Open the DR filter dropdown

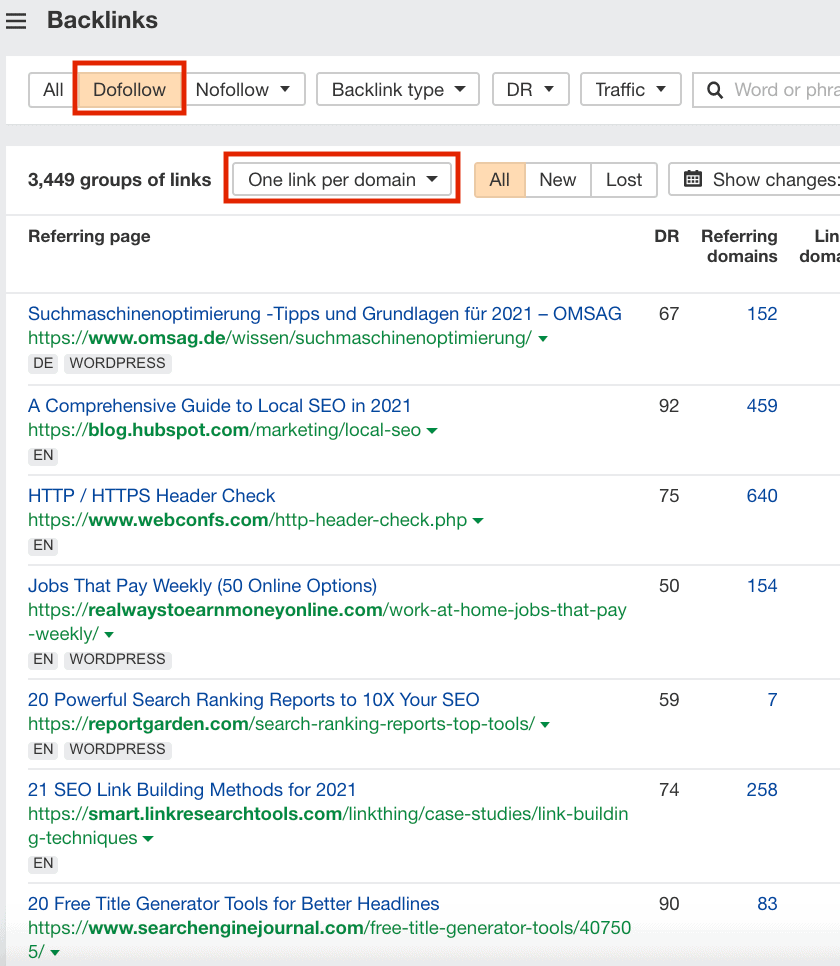(531, 89)
